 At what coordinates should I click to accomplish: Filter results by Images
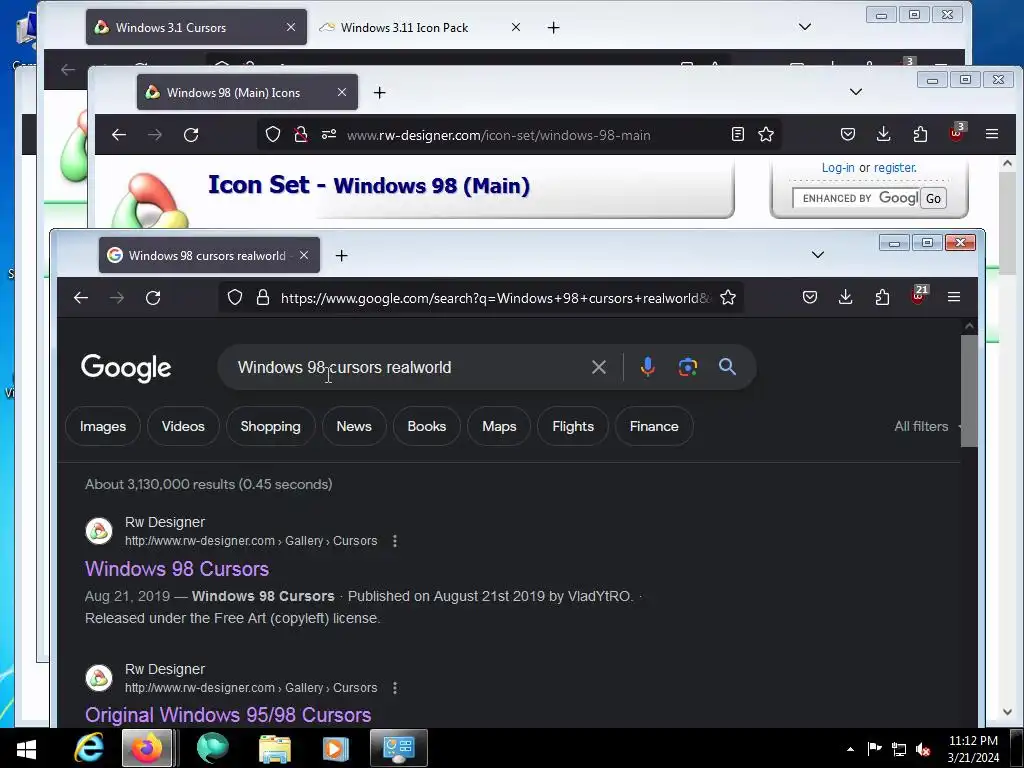point(103,426)
